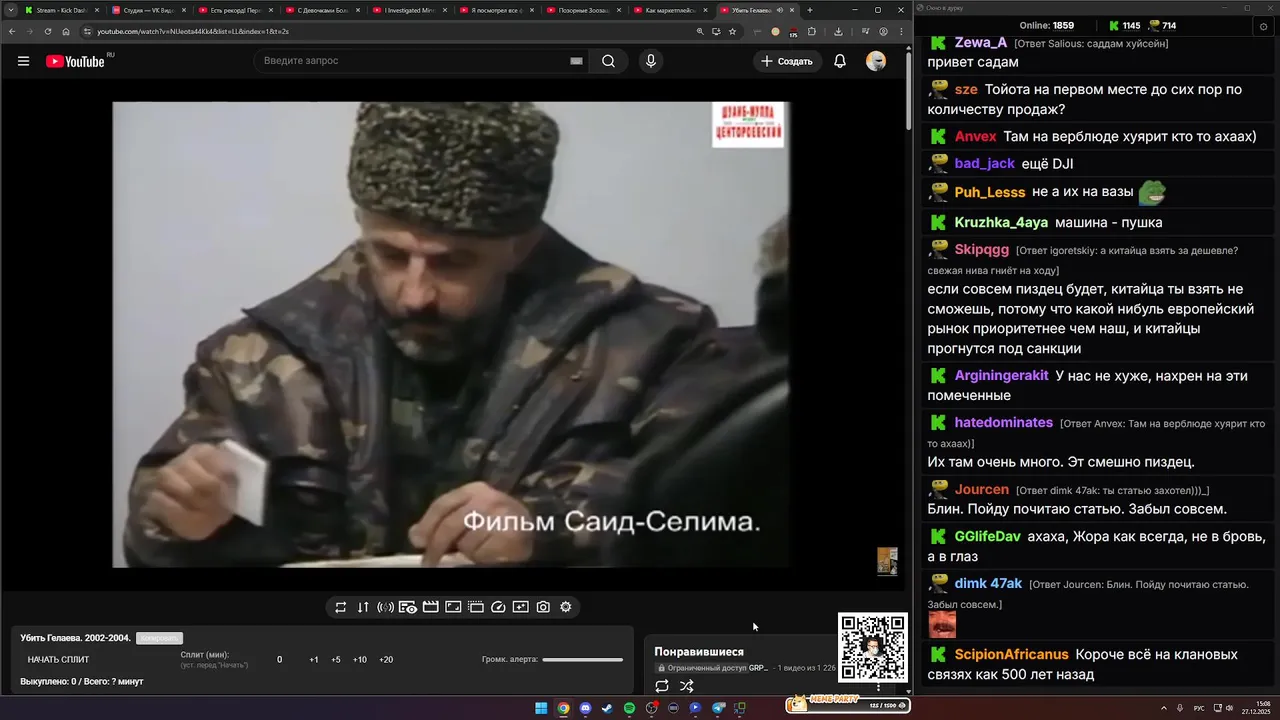
Task: Open the speedometer playback speed icon
Action: click(498, 607)
